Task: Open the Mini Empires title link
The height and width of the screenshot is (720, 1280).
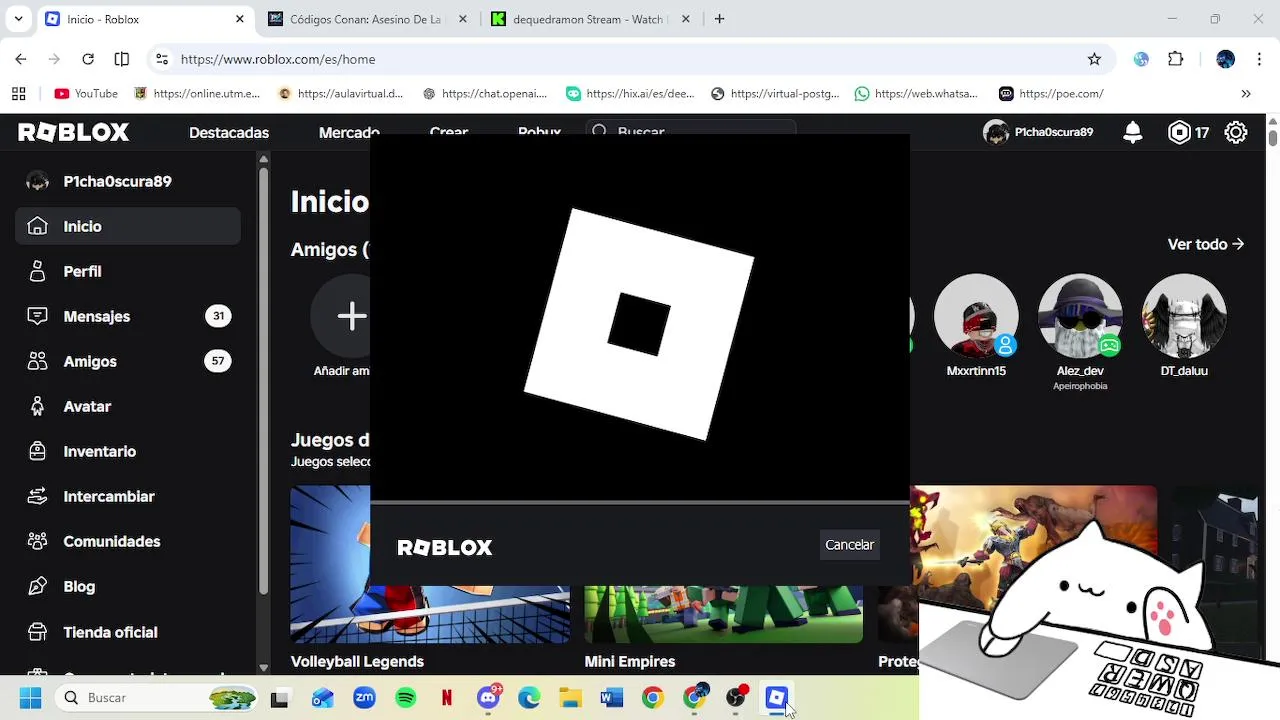Action: point(629,662)
